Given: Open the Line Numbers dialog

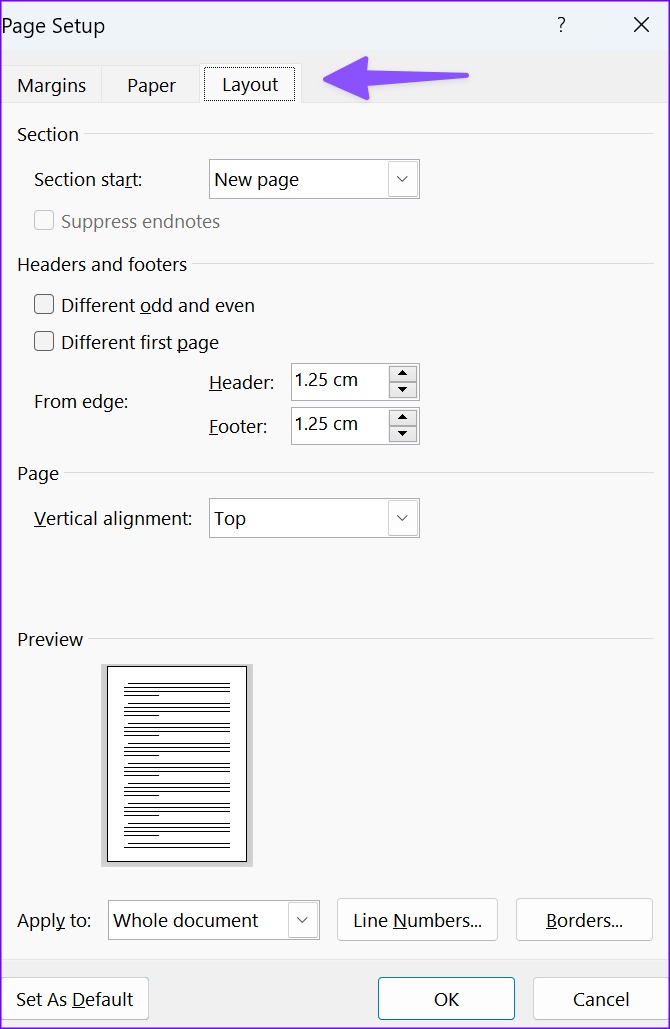Looking at the screenshot, I should 417,920.
